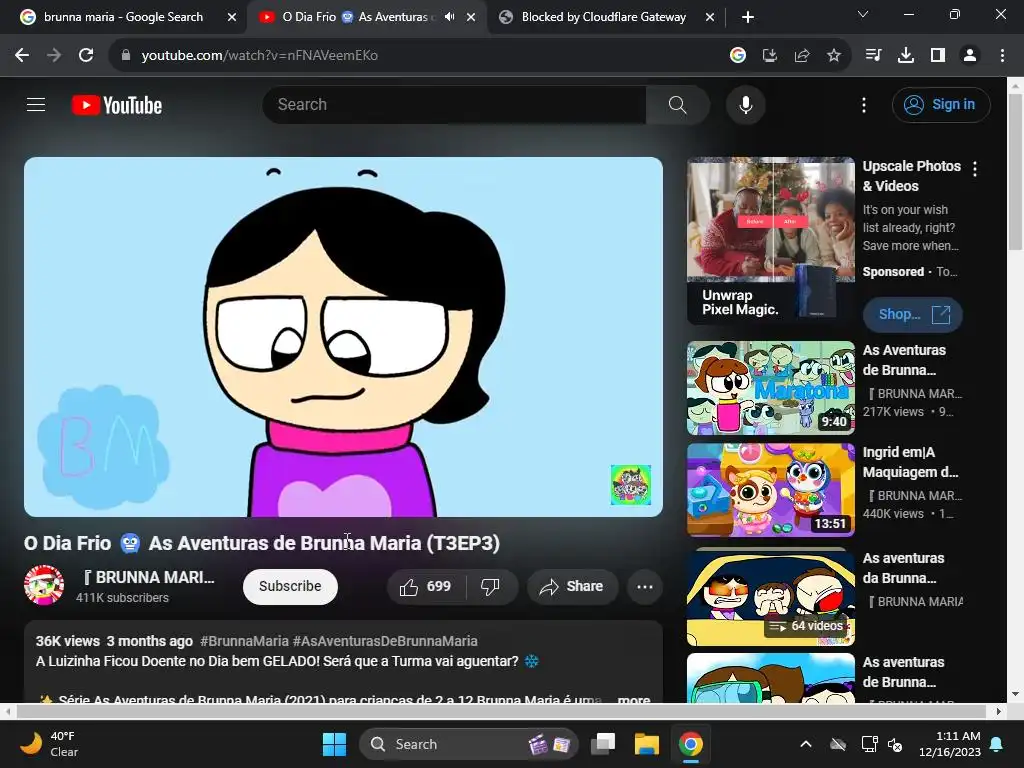The image size is (1024, 768).
Task: Click the #AsAventurasDeBrunnaMaria hashtag
Action: [x=385, y=641]
